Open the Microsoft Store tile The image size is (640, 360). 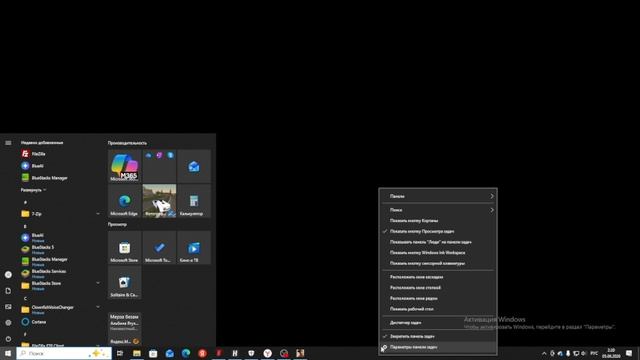(124, 247)
